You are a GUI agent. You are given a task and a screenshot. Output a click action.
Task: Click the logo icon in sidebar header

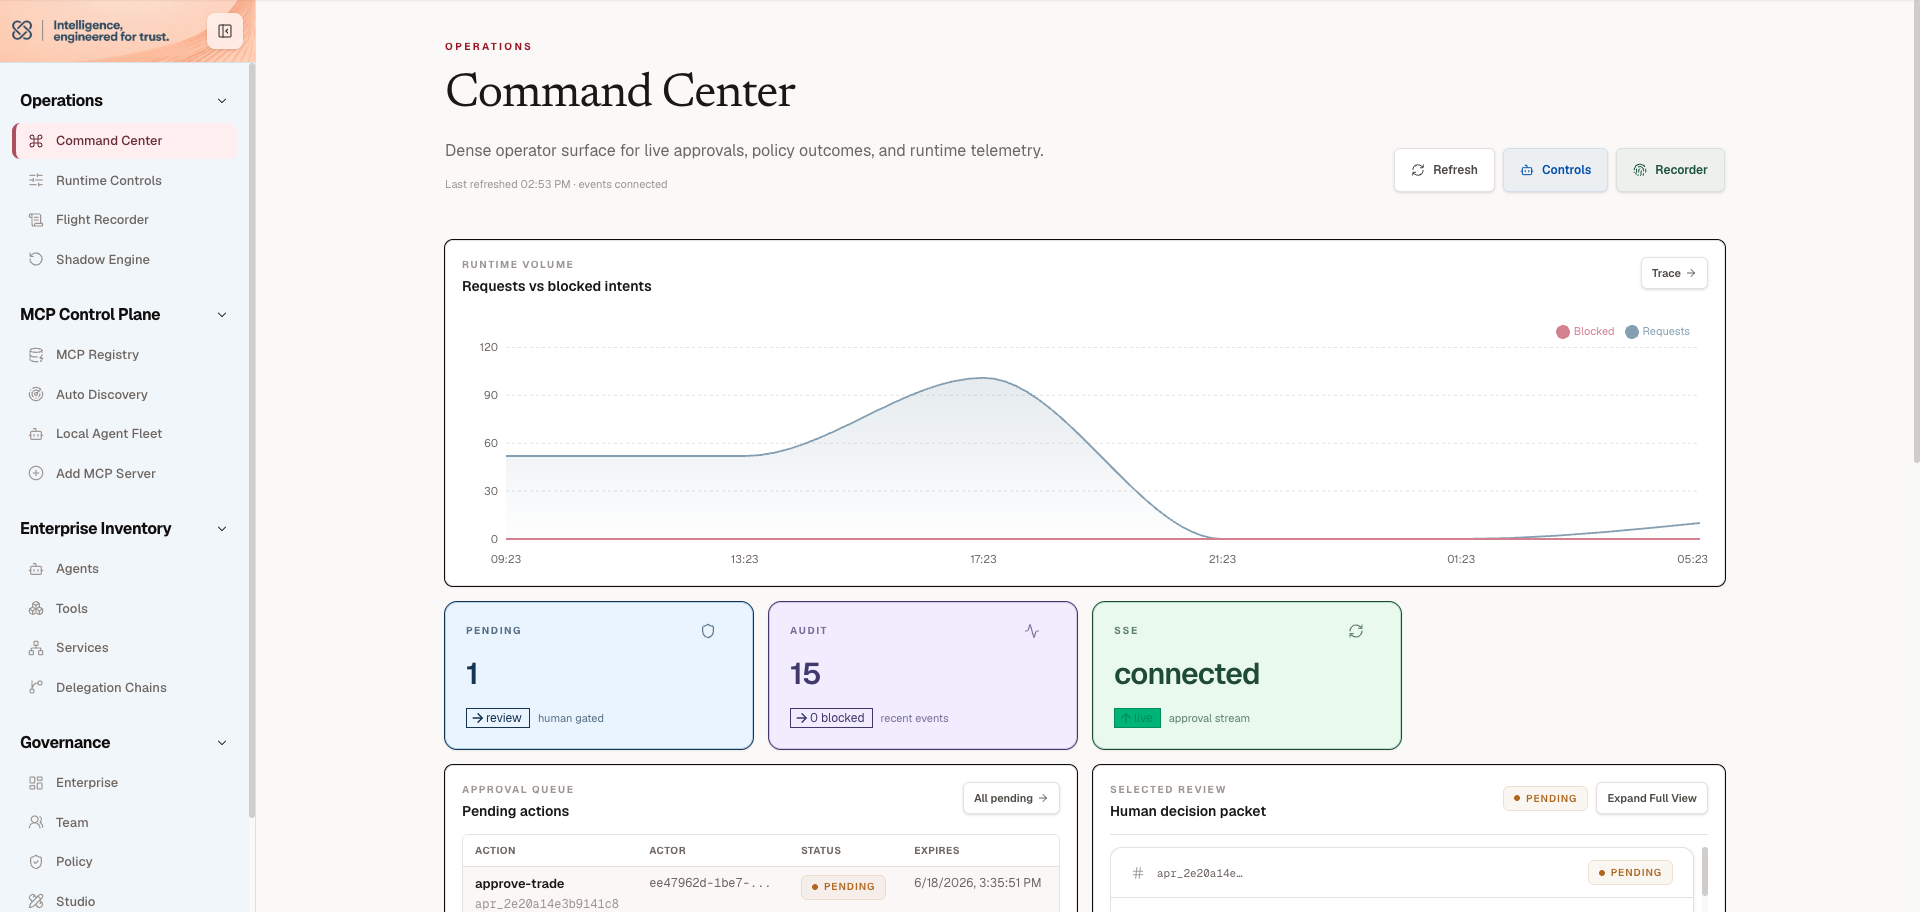[22, 31]
